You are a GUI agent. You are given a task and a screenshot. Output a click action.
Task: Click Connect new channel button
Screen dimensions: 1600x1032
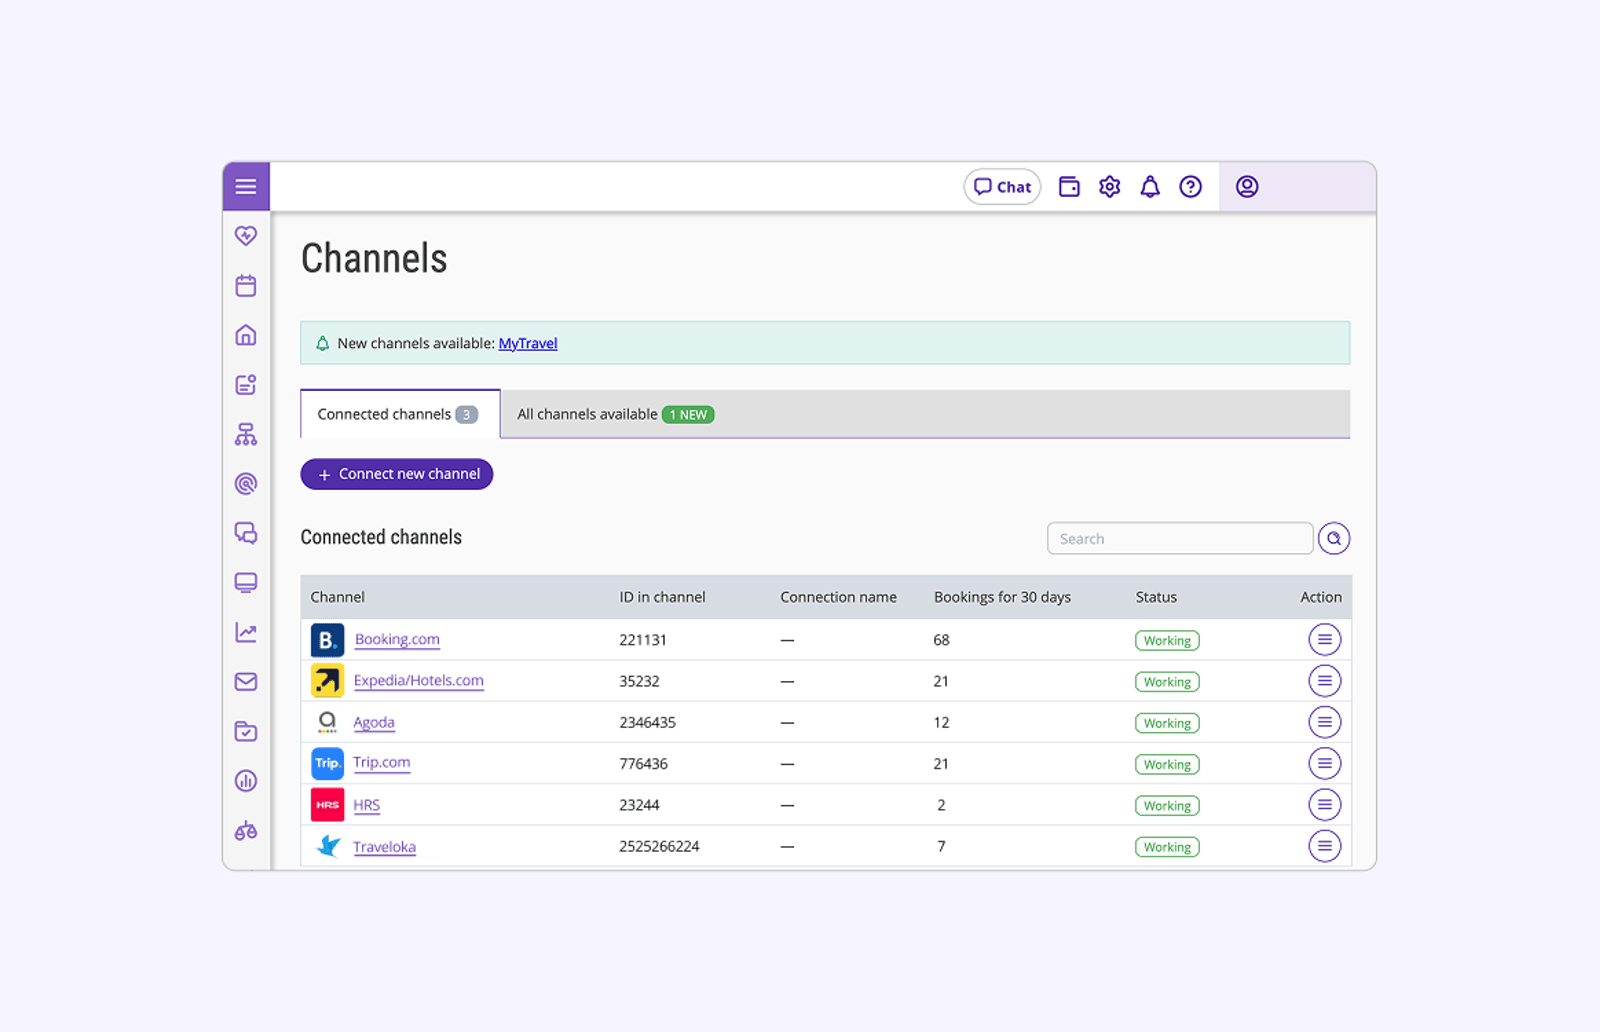tap(397, 474)
